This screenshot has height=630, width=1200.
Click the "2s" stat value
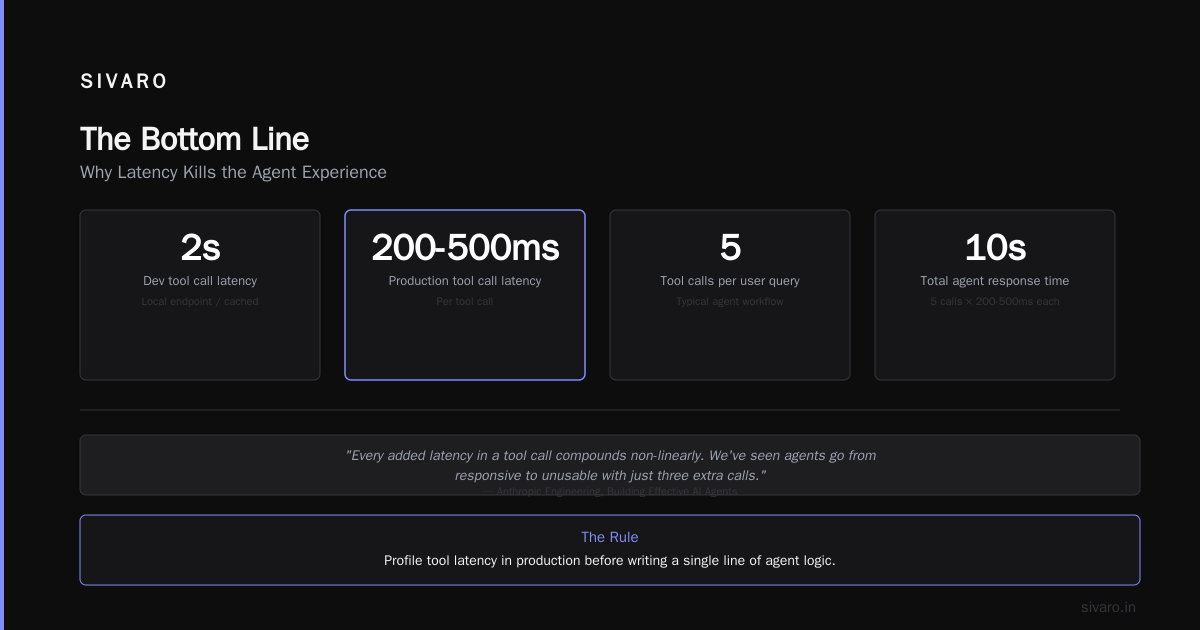coord(200,247)
